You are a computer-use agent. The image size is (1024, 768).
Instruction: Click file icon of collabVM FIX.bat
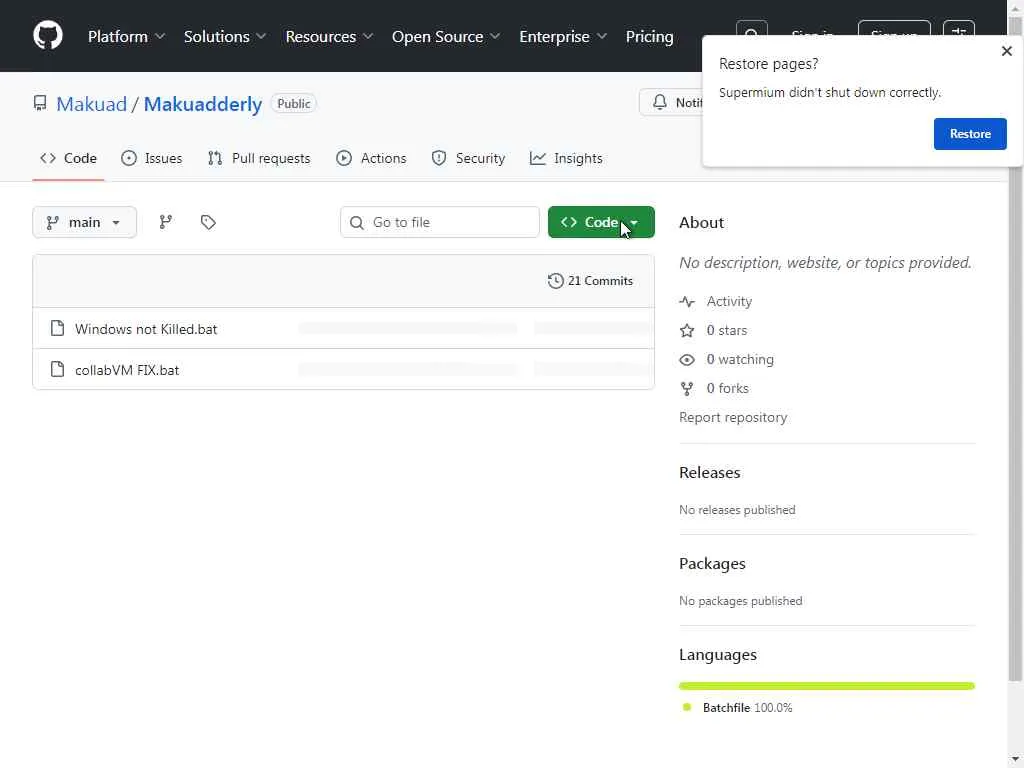pyautogui.click(x=57, y=370)
